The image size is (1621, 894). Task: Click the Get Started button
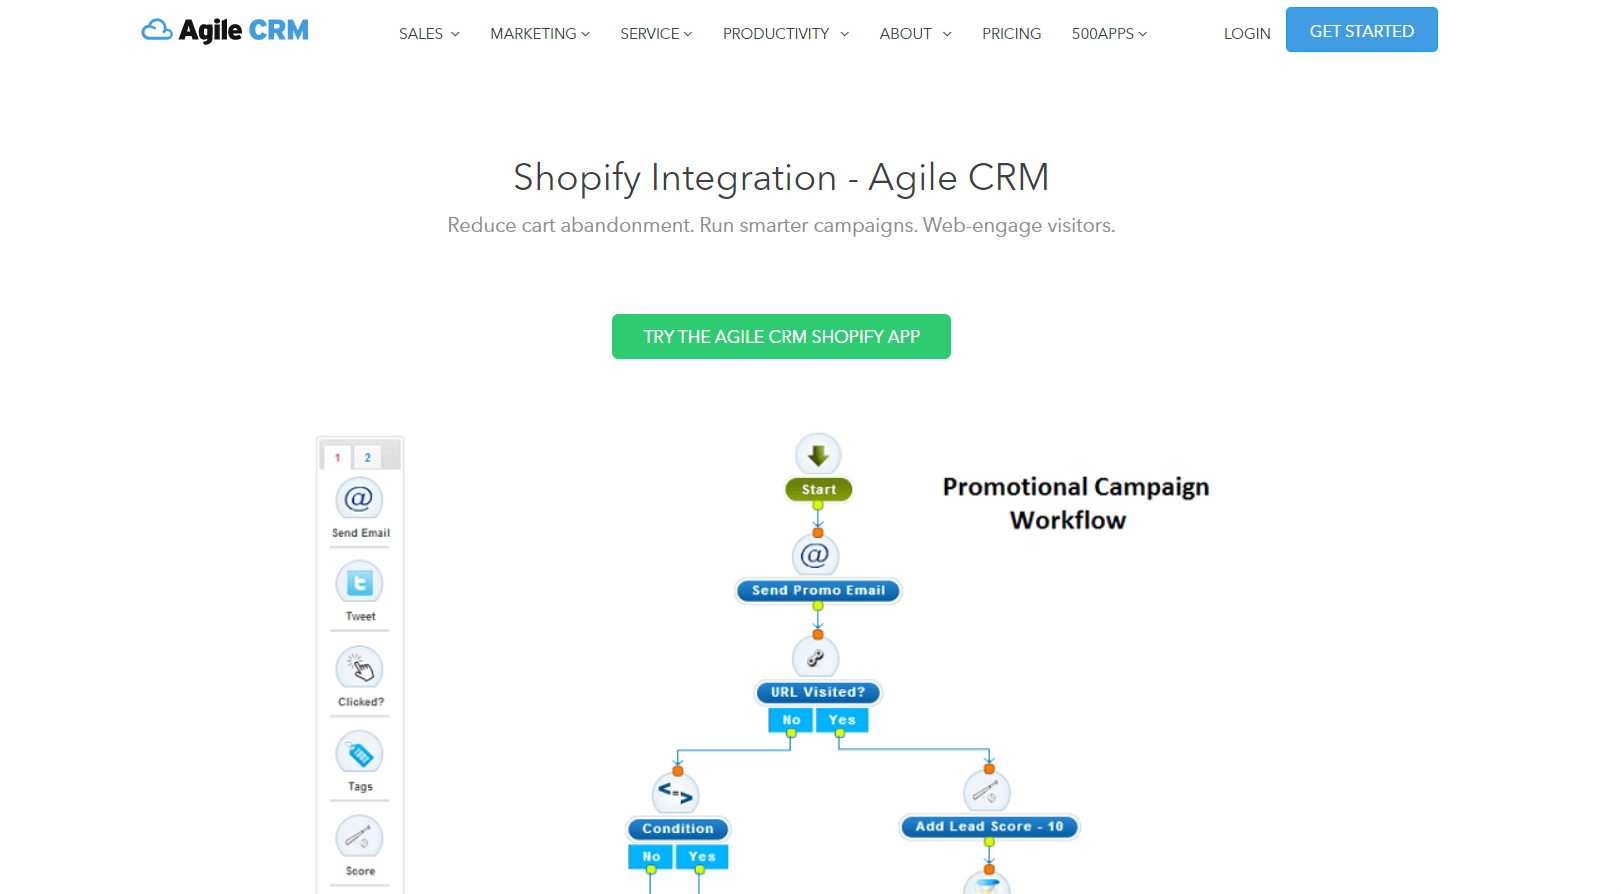[1362, 30]
